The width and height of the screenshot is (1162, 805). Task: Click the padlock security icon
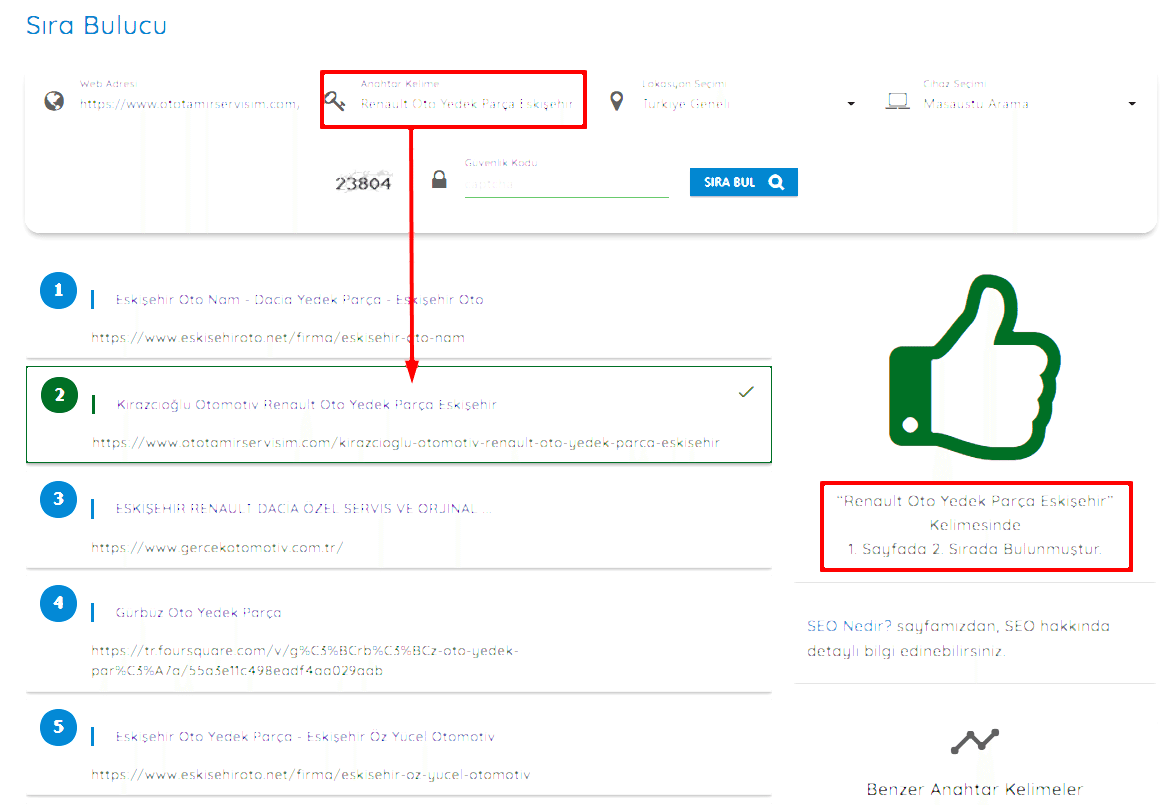tap(438, 181)
